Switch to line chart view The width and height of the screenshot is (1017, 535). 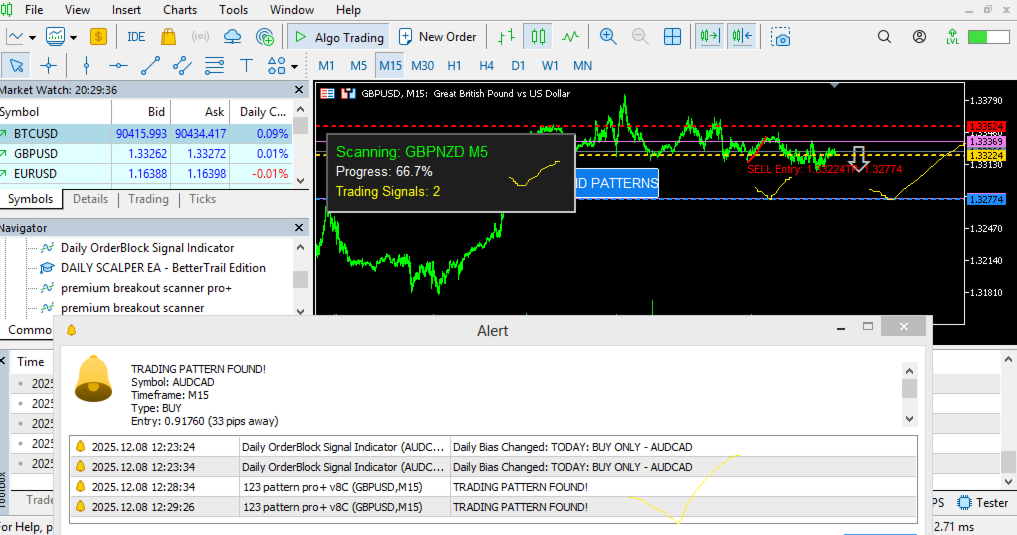[x=570, y=37]
